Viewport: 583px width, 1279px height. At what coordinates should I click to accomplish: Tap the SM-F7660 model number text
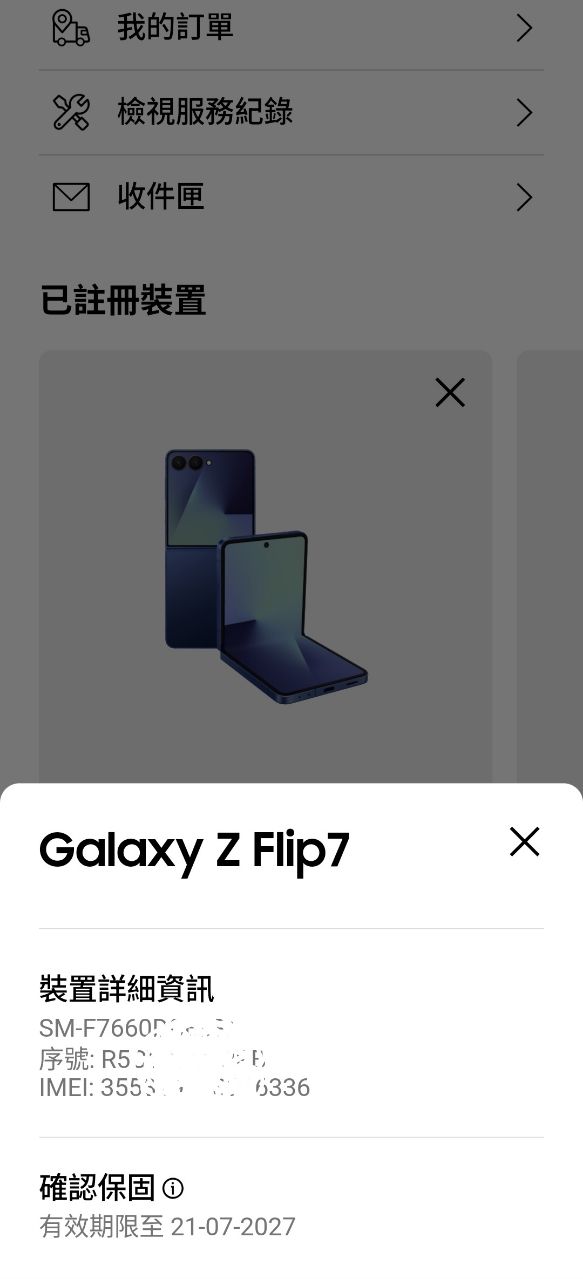141,1028
